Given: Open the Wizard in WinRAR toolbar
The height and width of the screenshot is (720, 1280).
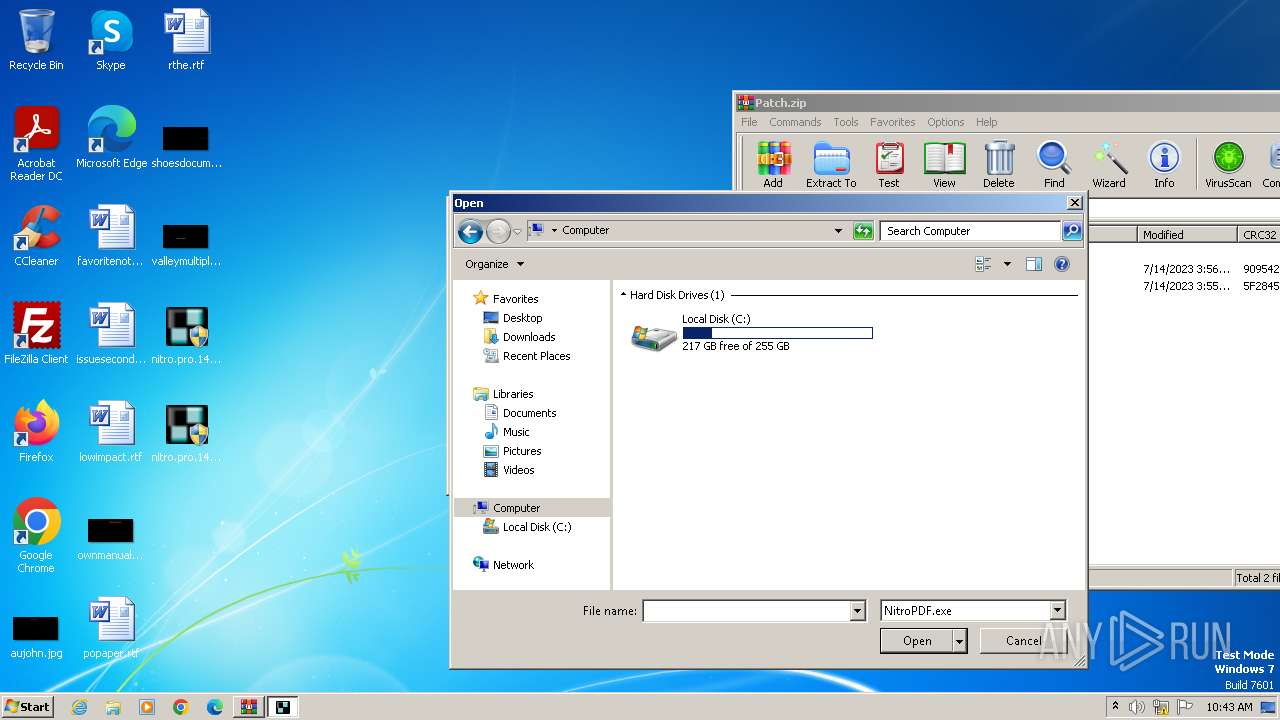Looking at the screenshot, I should (1109, 165).
